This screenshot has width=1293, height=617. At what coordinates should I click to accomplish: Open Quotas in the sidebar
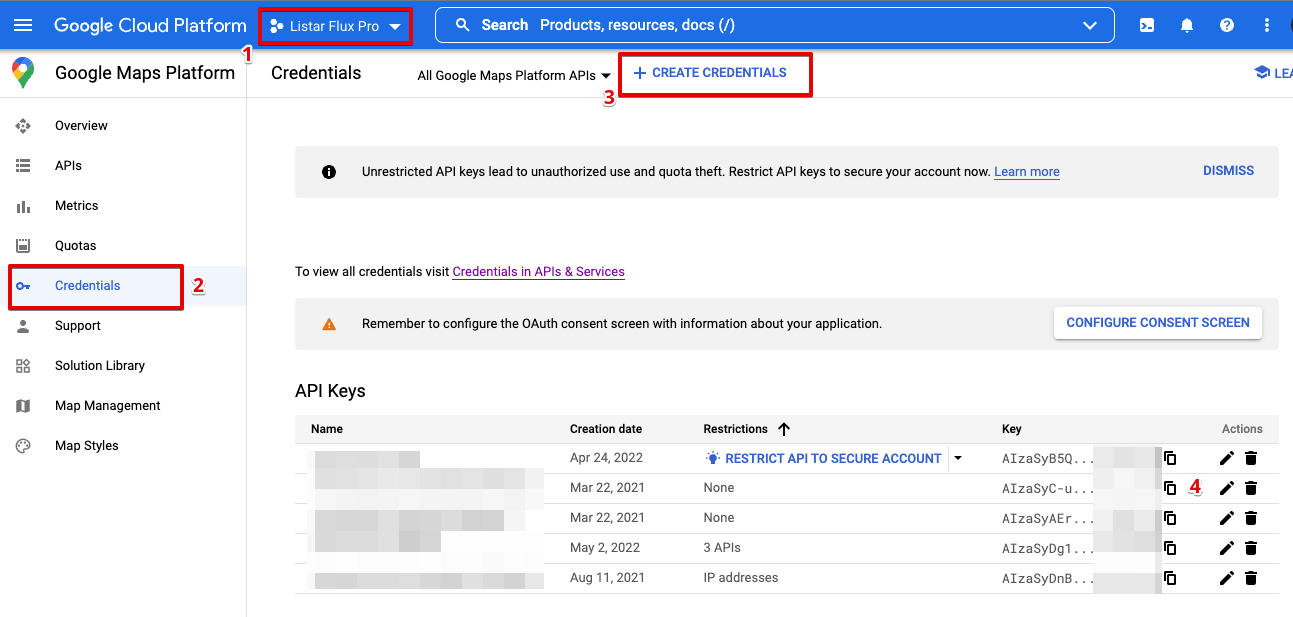click(123, 246)
